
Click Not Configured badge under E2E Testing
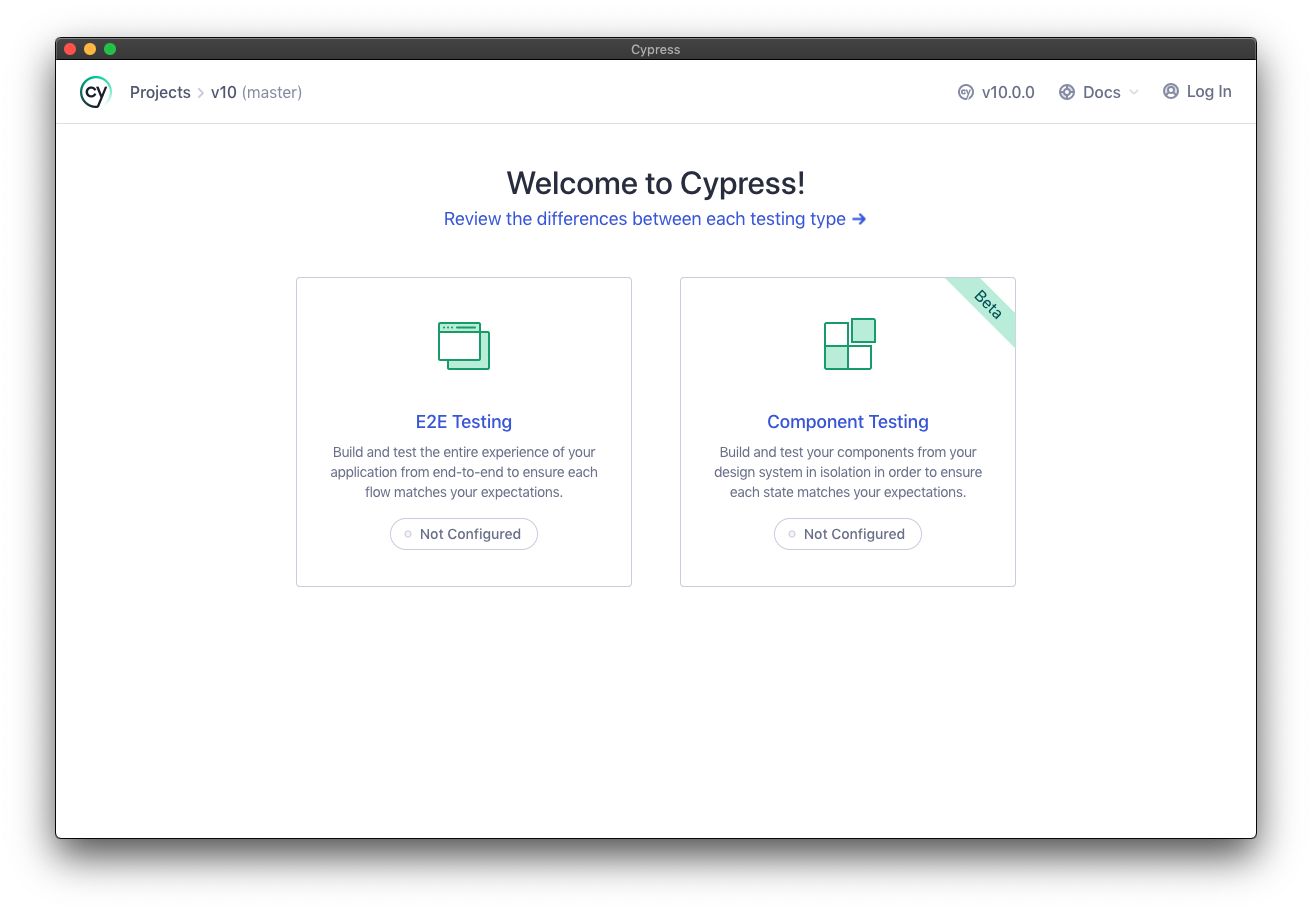(x=464, y=534)
